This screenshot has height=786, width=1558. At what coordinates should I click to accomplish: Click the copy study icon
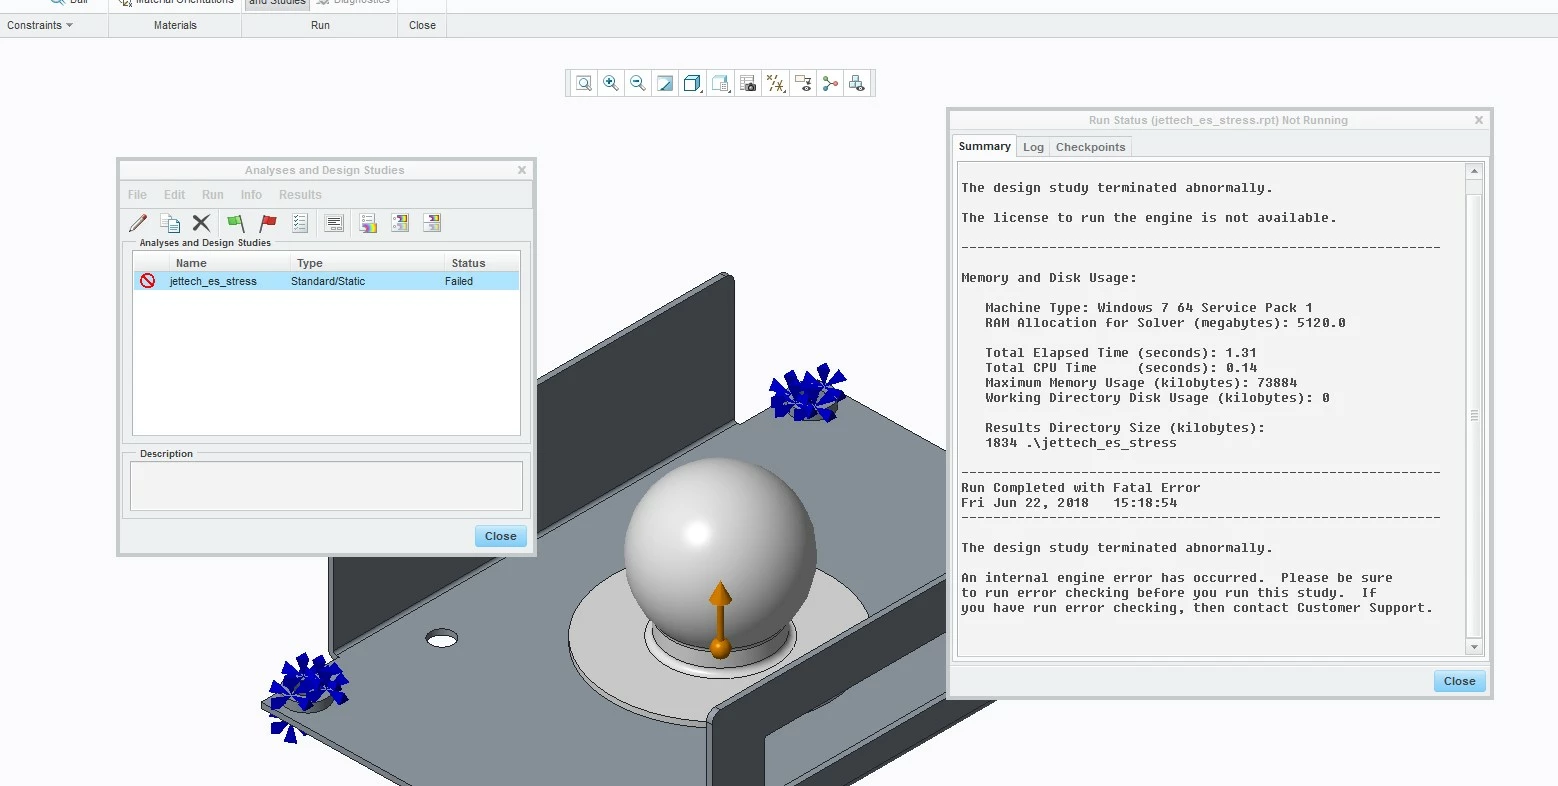click(x=171, y=223)
